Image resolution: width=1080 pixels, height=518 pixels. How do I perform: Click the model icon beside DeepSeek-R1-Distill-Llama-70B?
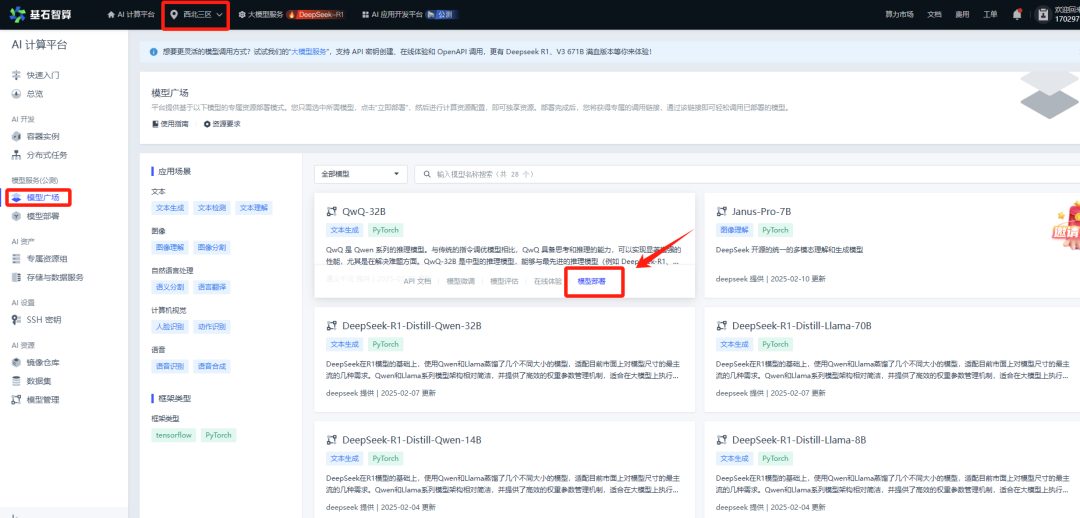(x=722, y=325)
